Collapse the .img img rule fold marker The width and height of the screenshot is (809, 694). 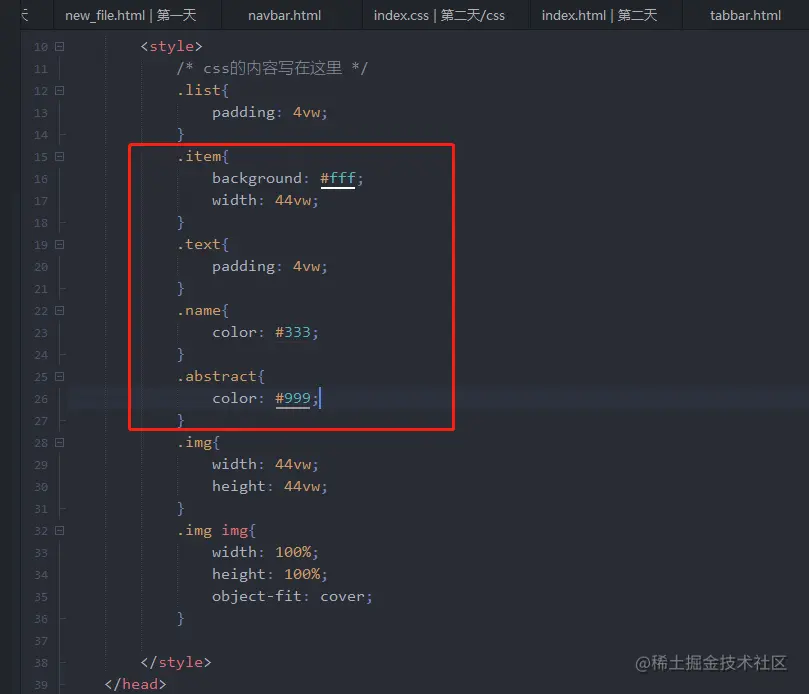point(60,530)
